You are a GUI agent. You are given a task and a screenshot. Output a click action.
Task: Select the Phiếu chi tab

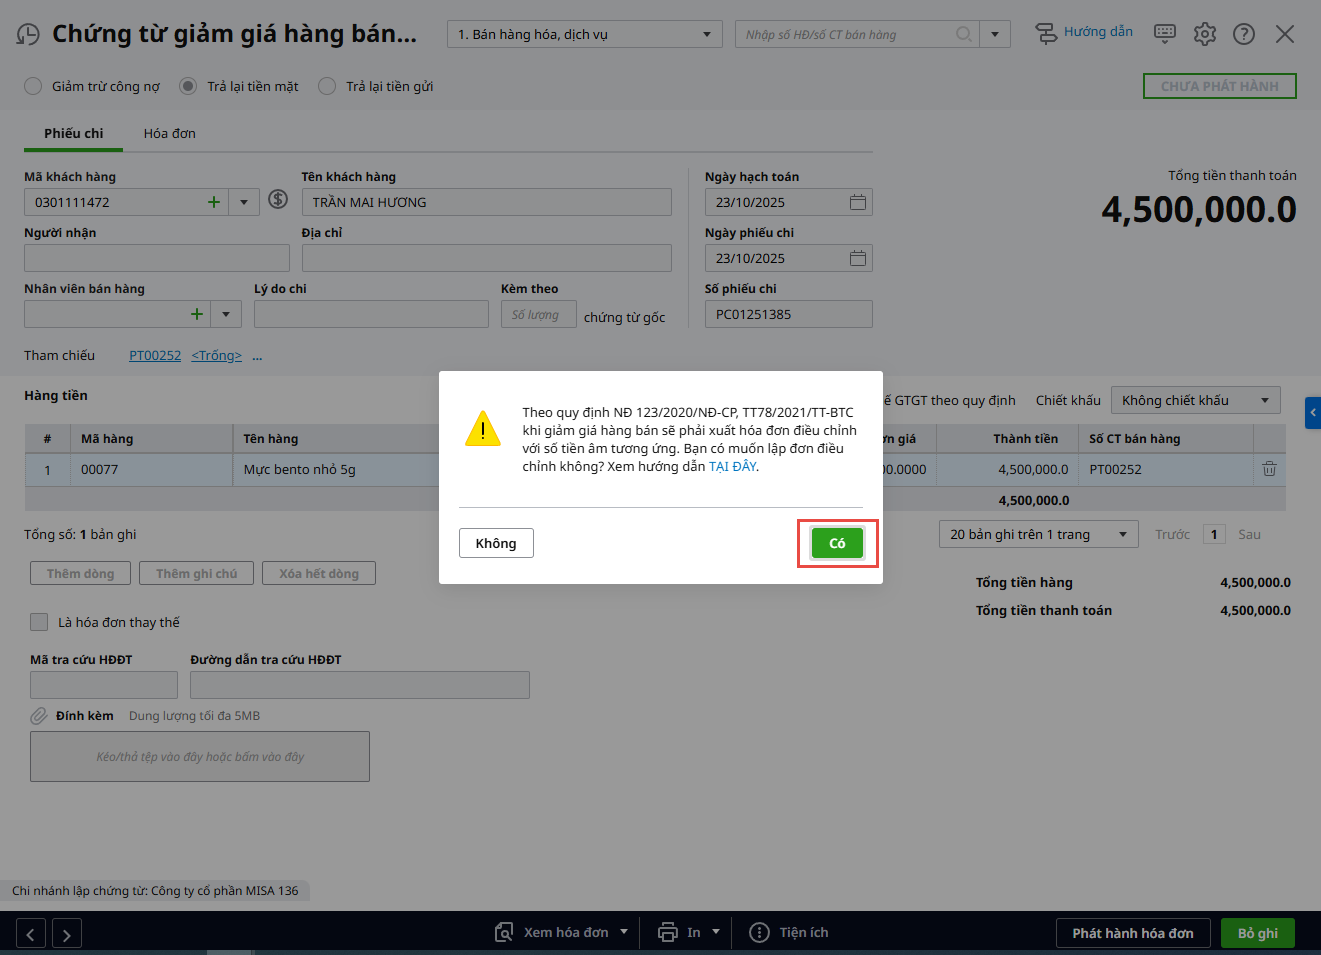73,133
